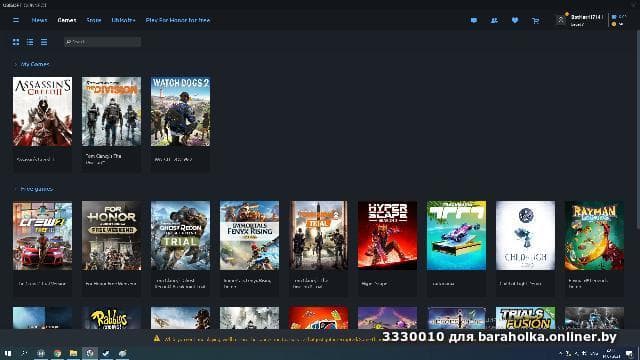Open the friends list icon
This screenshot has width=640, height=360.
pyautogui.click(x=494, y=20)
